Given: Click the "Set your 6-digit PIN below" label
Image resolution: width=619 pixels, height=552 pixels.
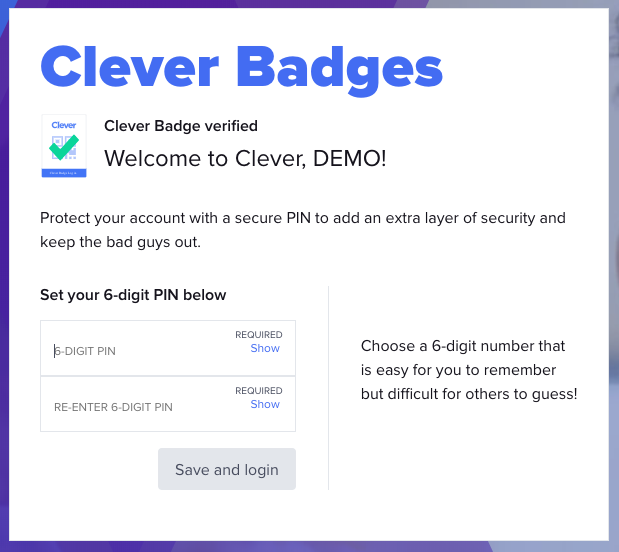Looking at the screenshot, I should point(133,295).
